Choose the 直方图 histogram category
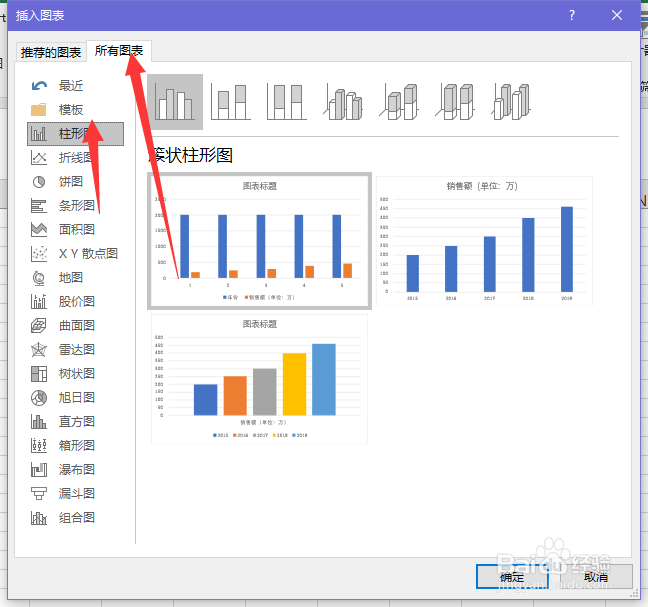 (x=75, y=421)
